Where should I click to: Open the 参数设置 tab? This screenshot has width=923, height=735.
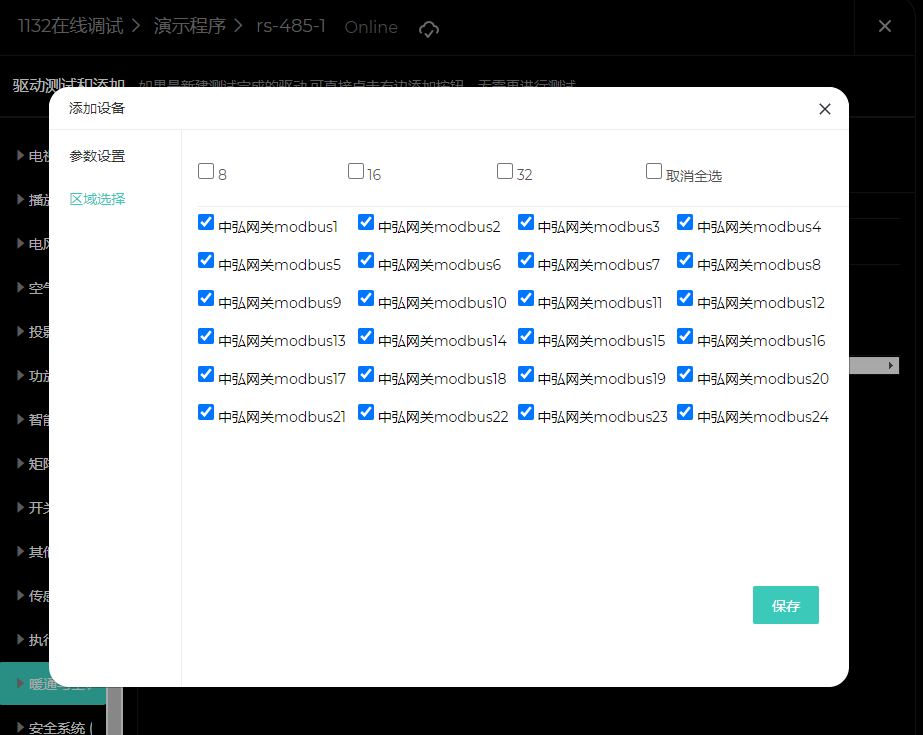(x=97, y=156)
